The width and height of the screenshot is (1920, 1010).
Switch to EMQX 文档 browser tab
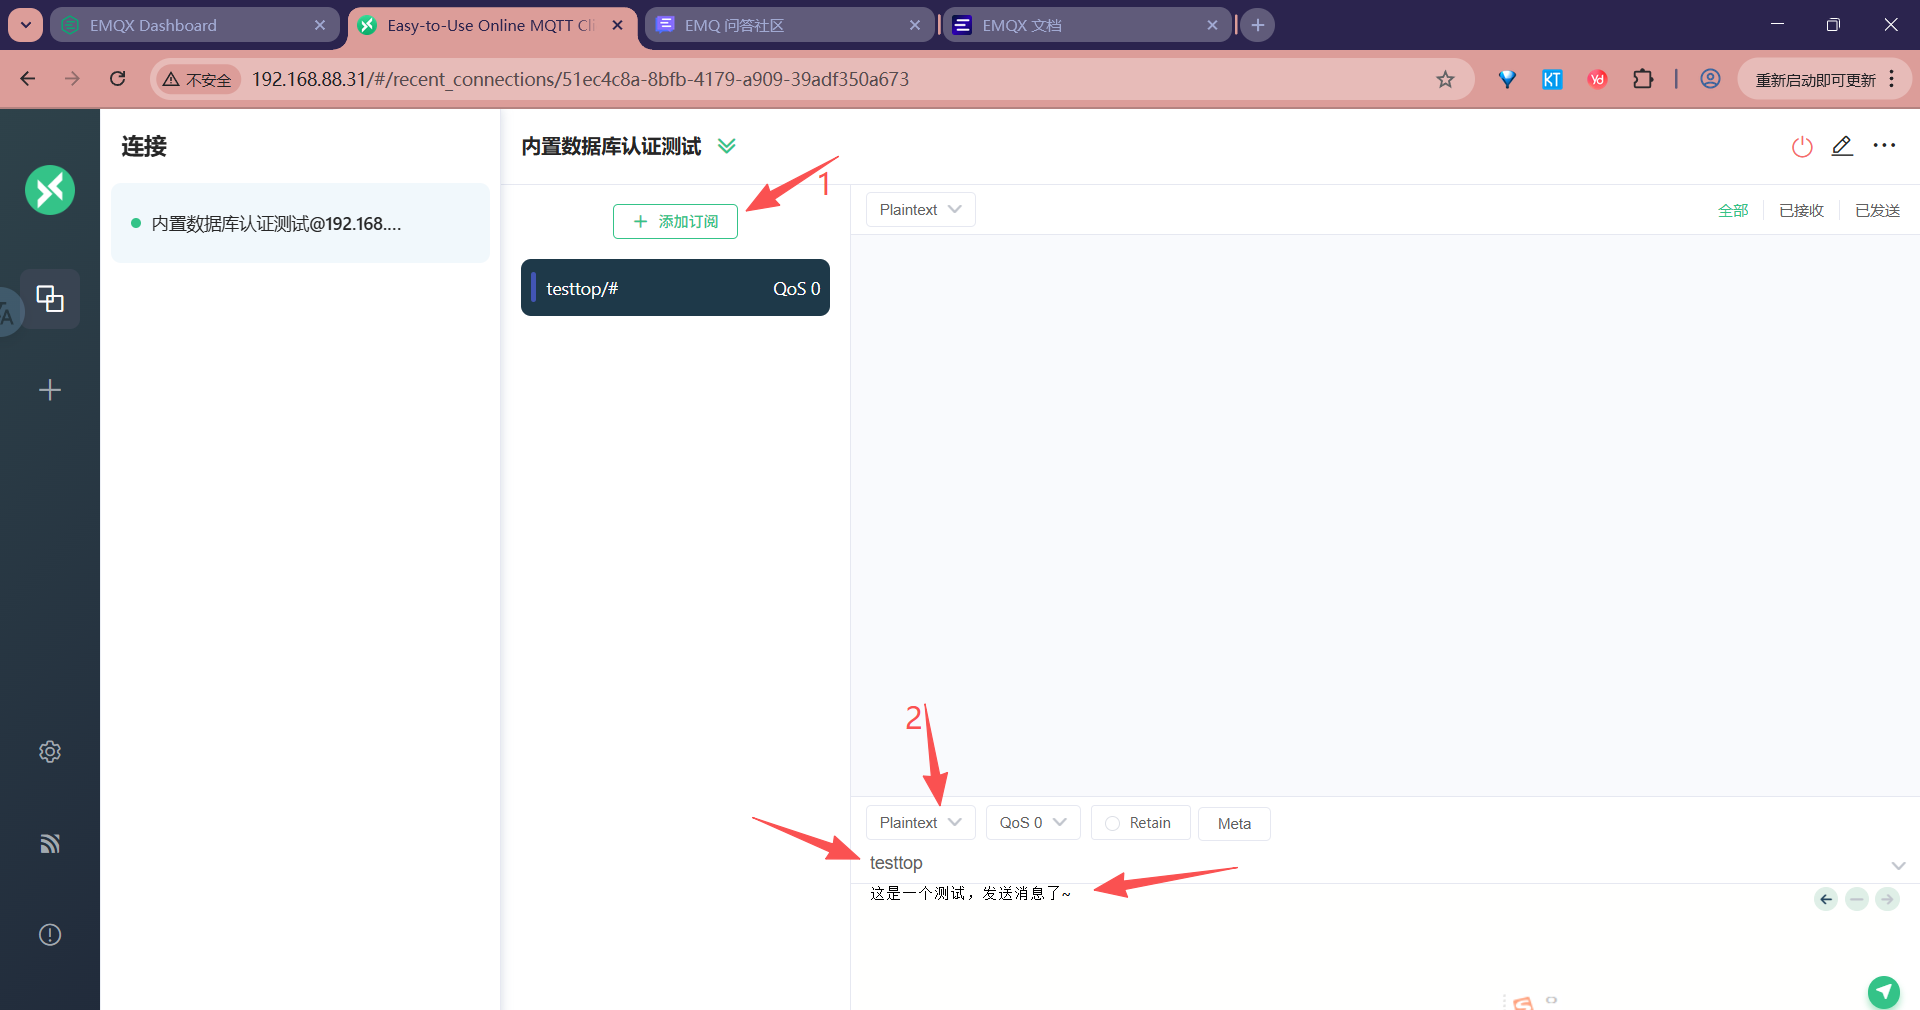tap(1087, 25)
